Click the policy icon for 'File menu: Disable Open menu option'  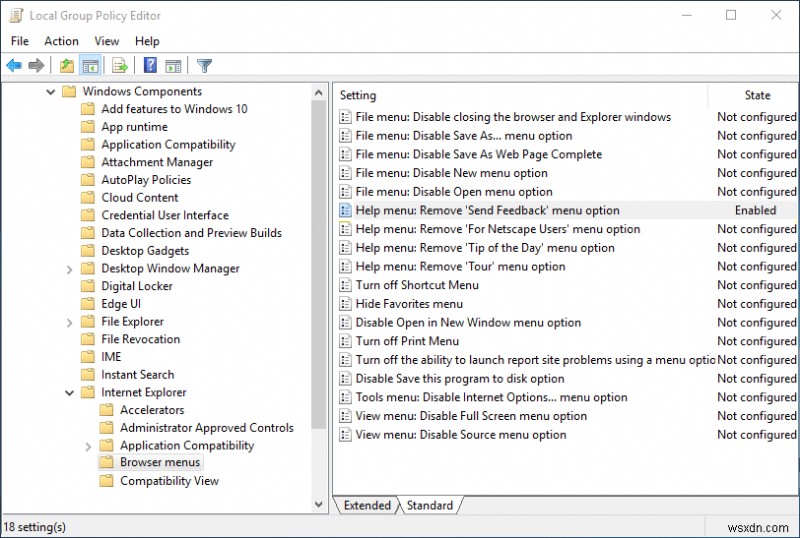coord(345,191)
